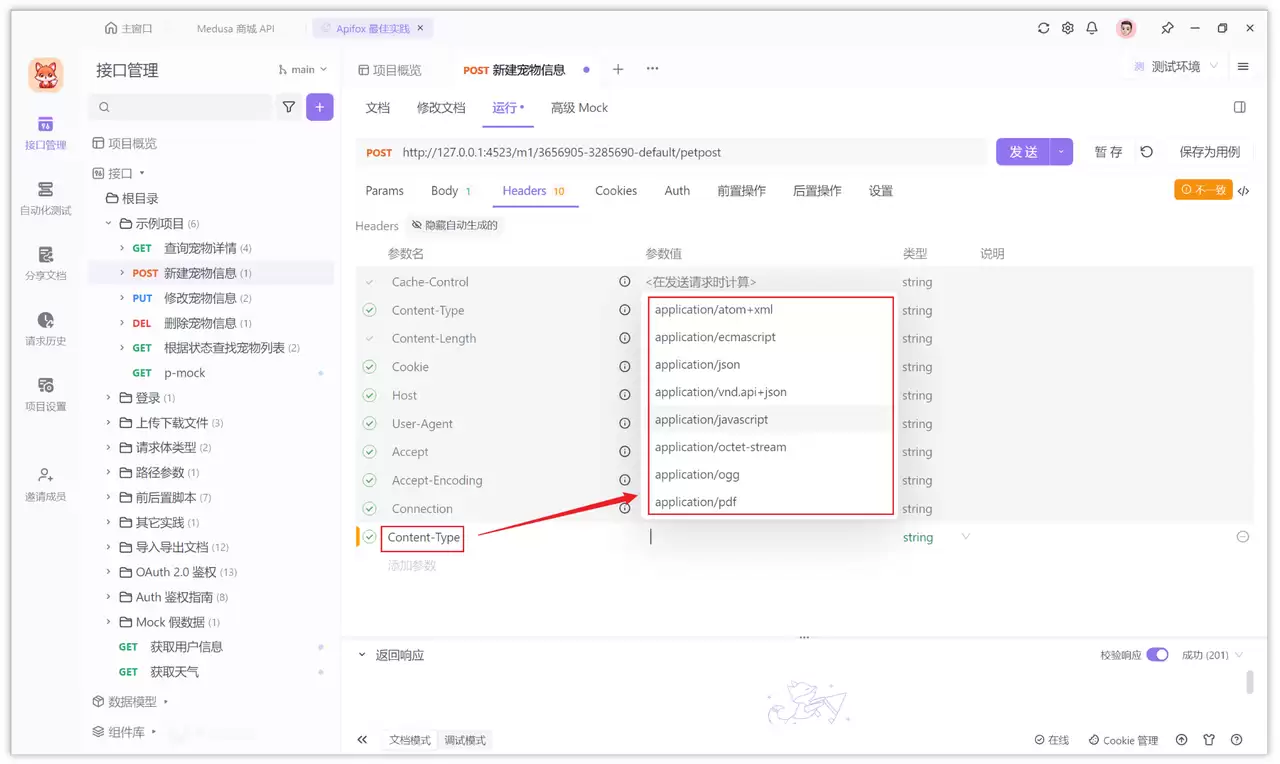Click the user avatar
Viewport: 1280px width, 764px height.
point(1127,28)
